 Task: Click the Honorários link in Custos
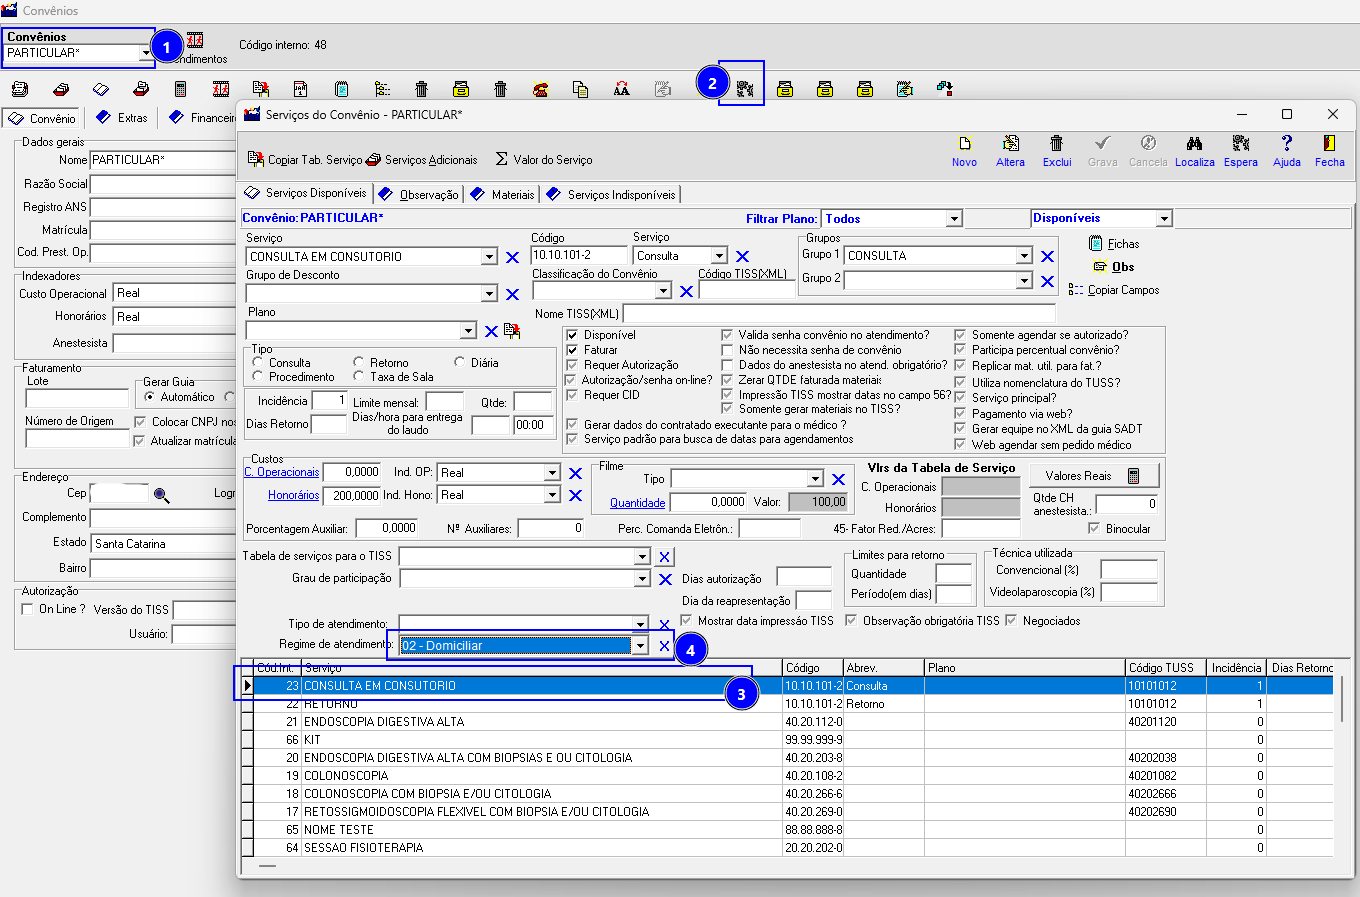(x=293, y=495)
